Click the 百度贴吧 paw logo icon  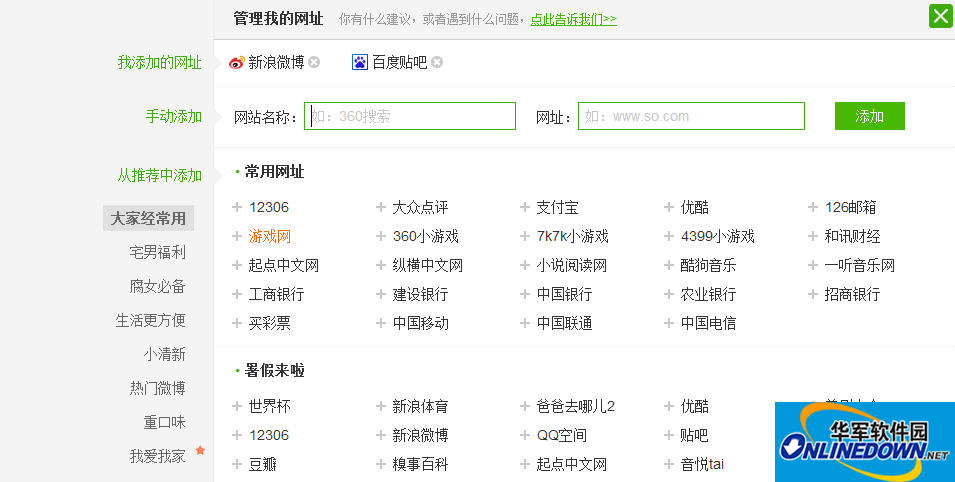pyautogui.click(x=360, y=62)
